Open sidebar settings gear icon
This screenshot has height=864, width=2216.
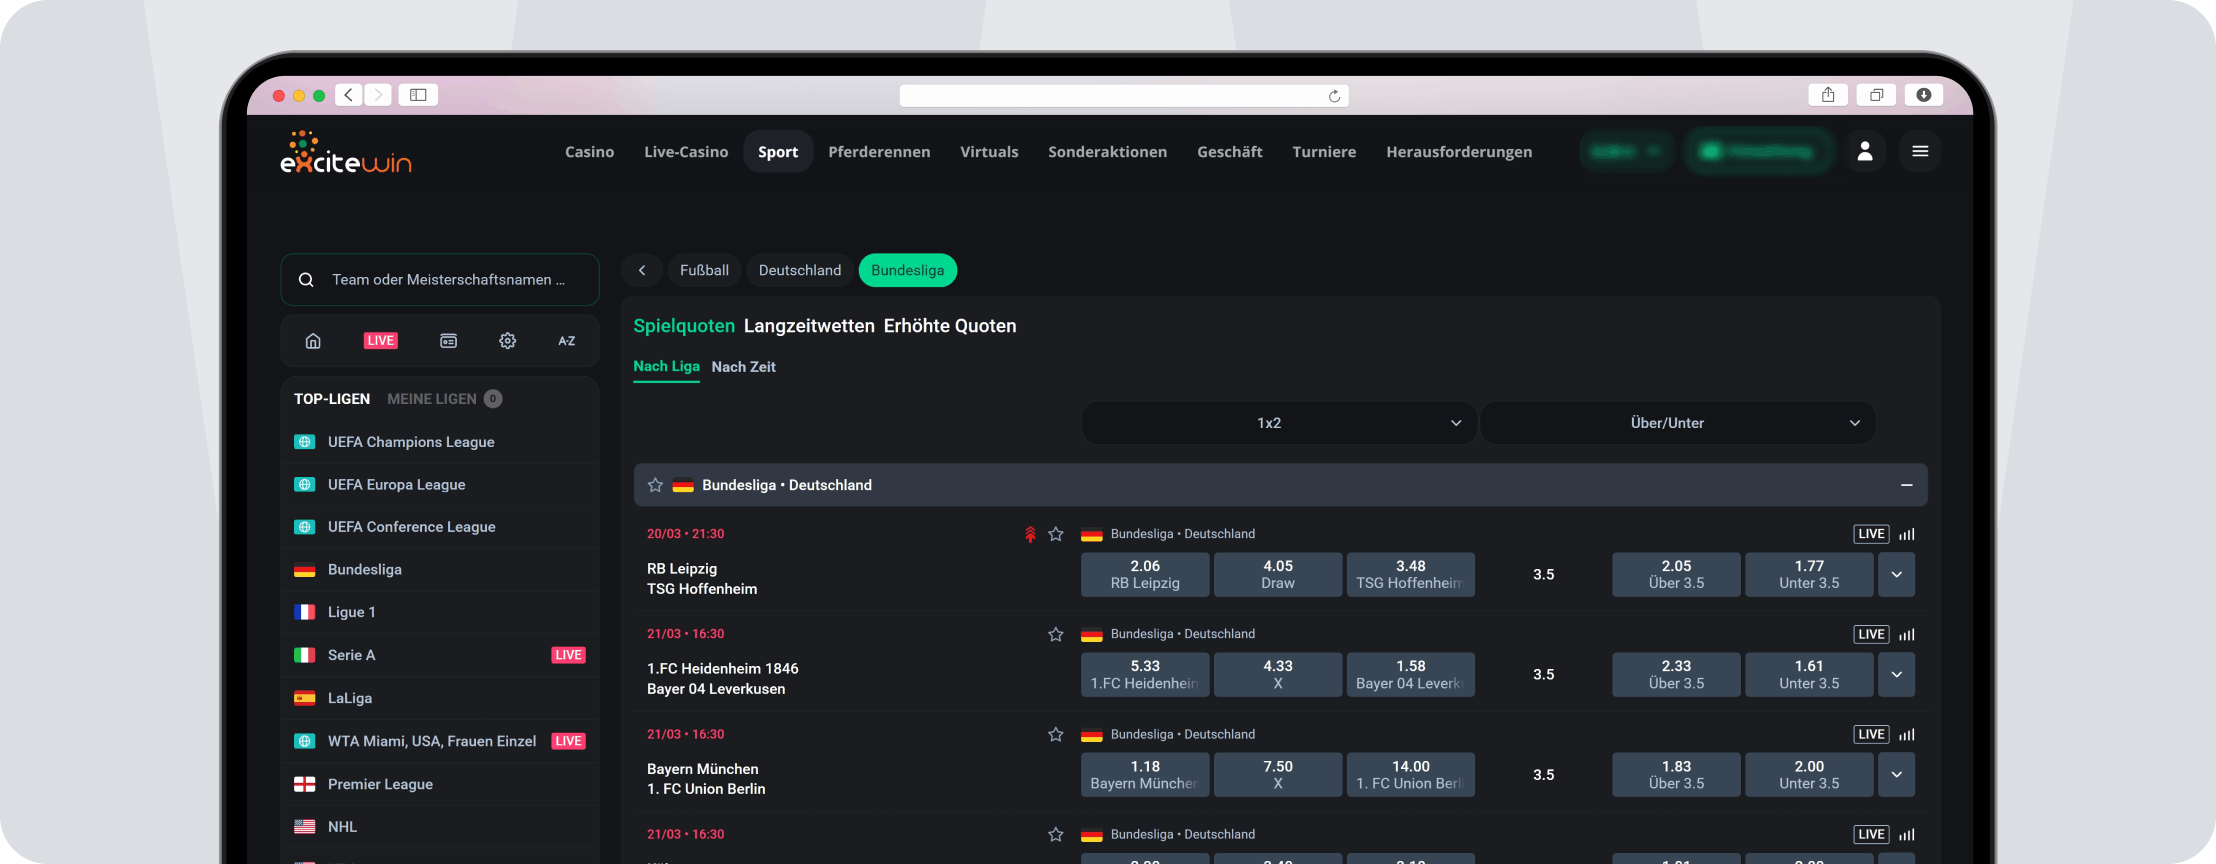click(x=508, y=341)
